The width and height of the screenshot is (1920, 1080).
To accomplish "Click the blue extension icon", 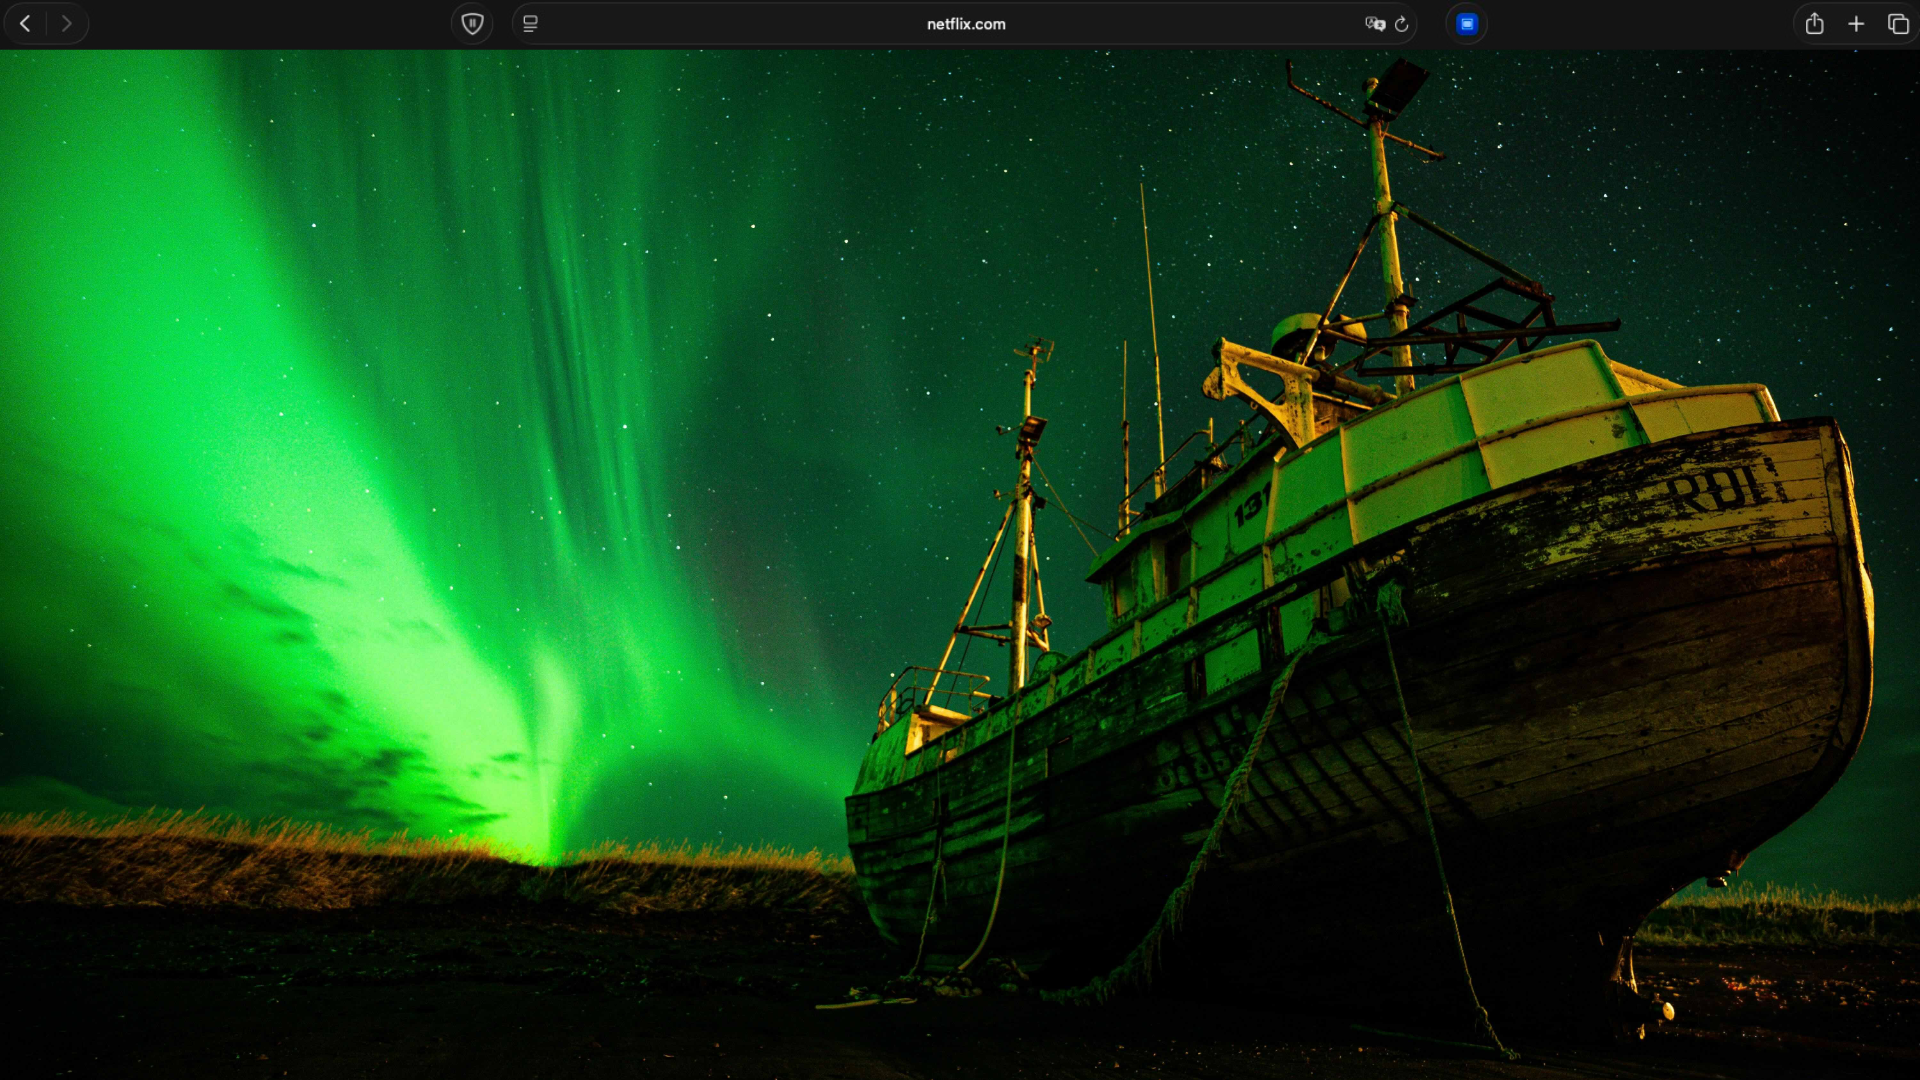I will [1466, 24].
